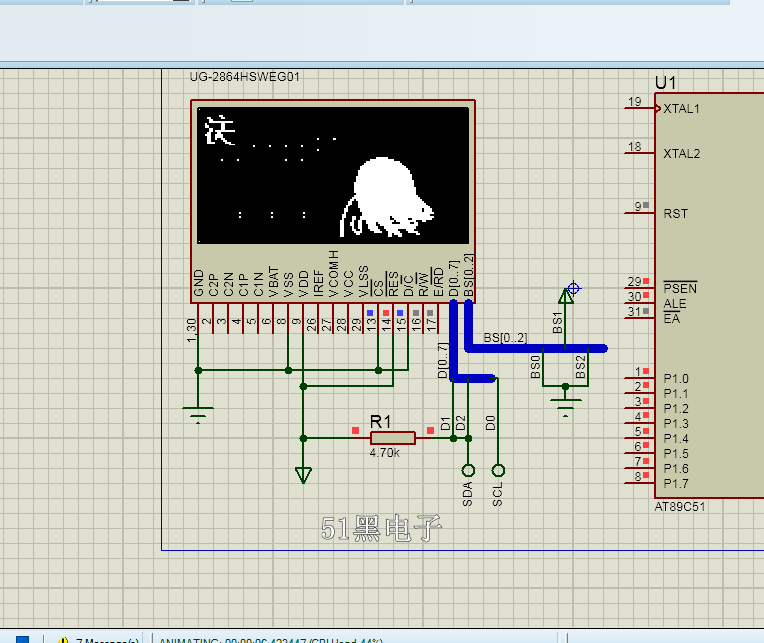
Task: Click the logic state marker left of R1
Action: (x=355, y=430)
